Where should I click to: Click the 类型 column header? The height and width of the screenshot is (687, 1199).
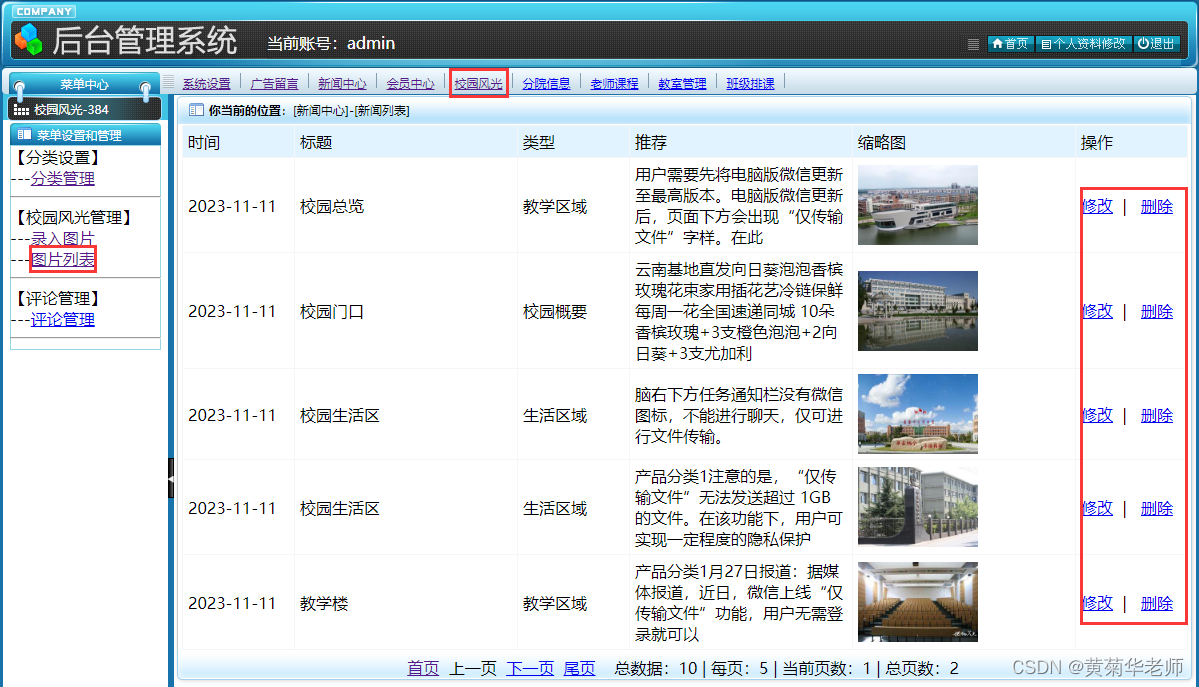(x=539, y=143)
